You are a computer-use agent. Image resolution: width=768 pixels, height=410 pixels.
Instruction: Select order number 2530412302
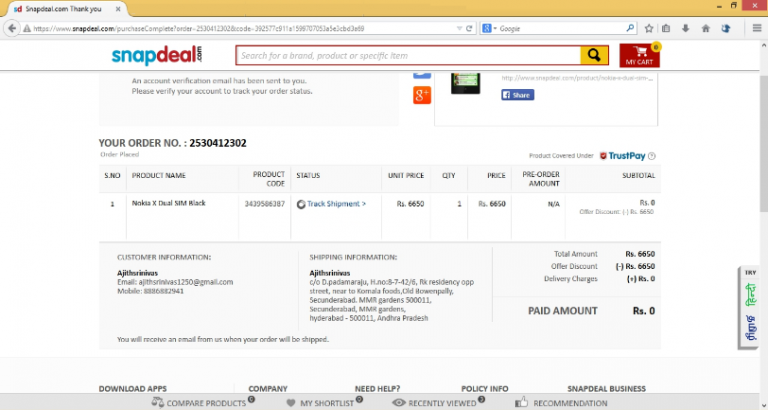218,143
